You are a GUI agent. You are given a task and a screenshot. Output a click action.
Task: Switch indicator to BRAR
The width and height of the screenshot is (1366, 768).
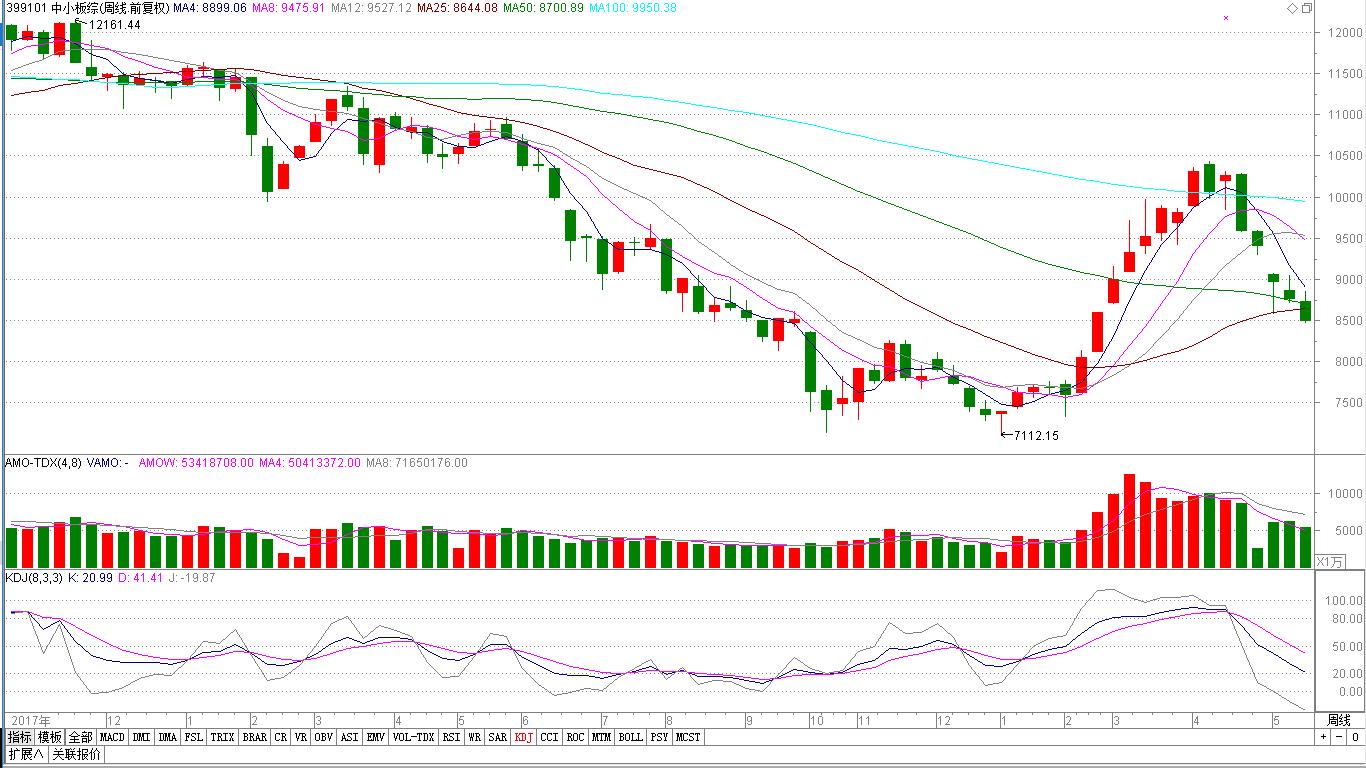coord(255,737)
